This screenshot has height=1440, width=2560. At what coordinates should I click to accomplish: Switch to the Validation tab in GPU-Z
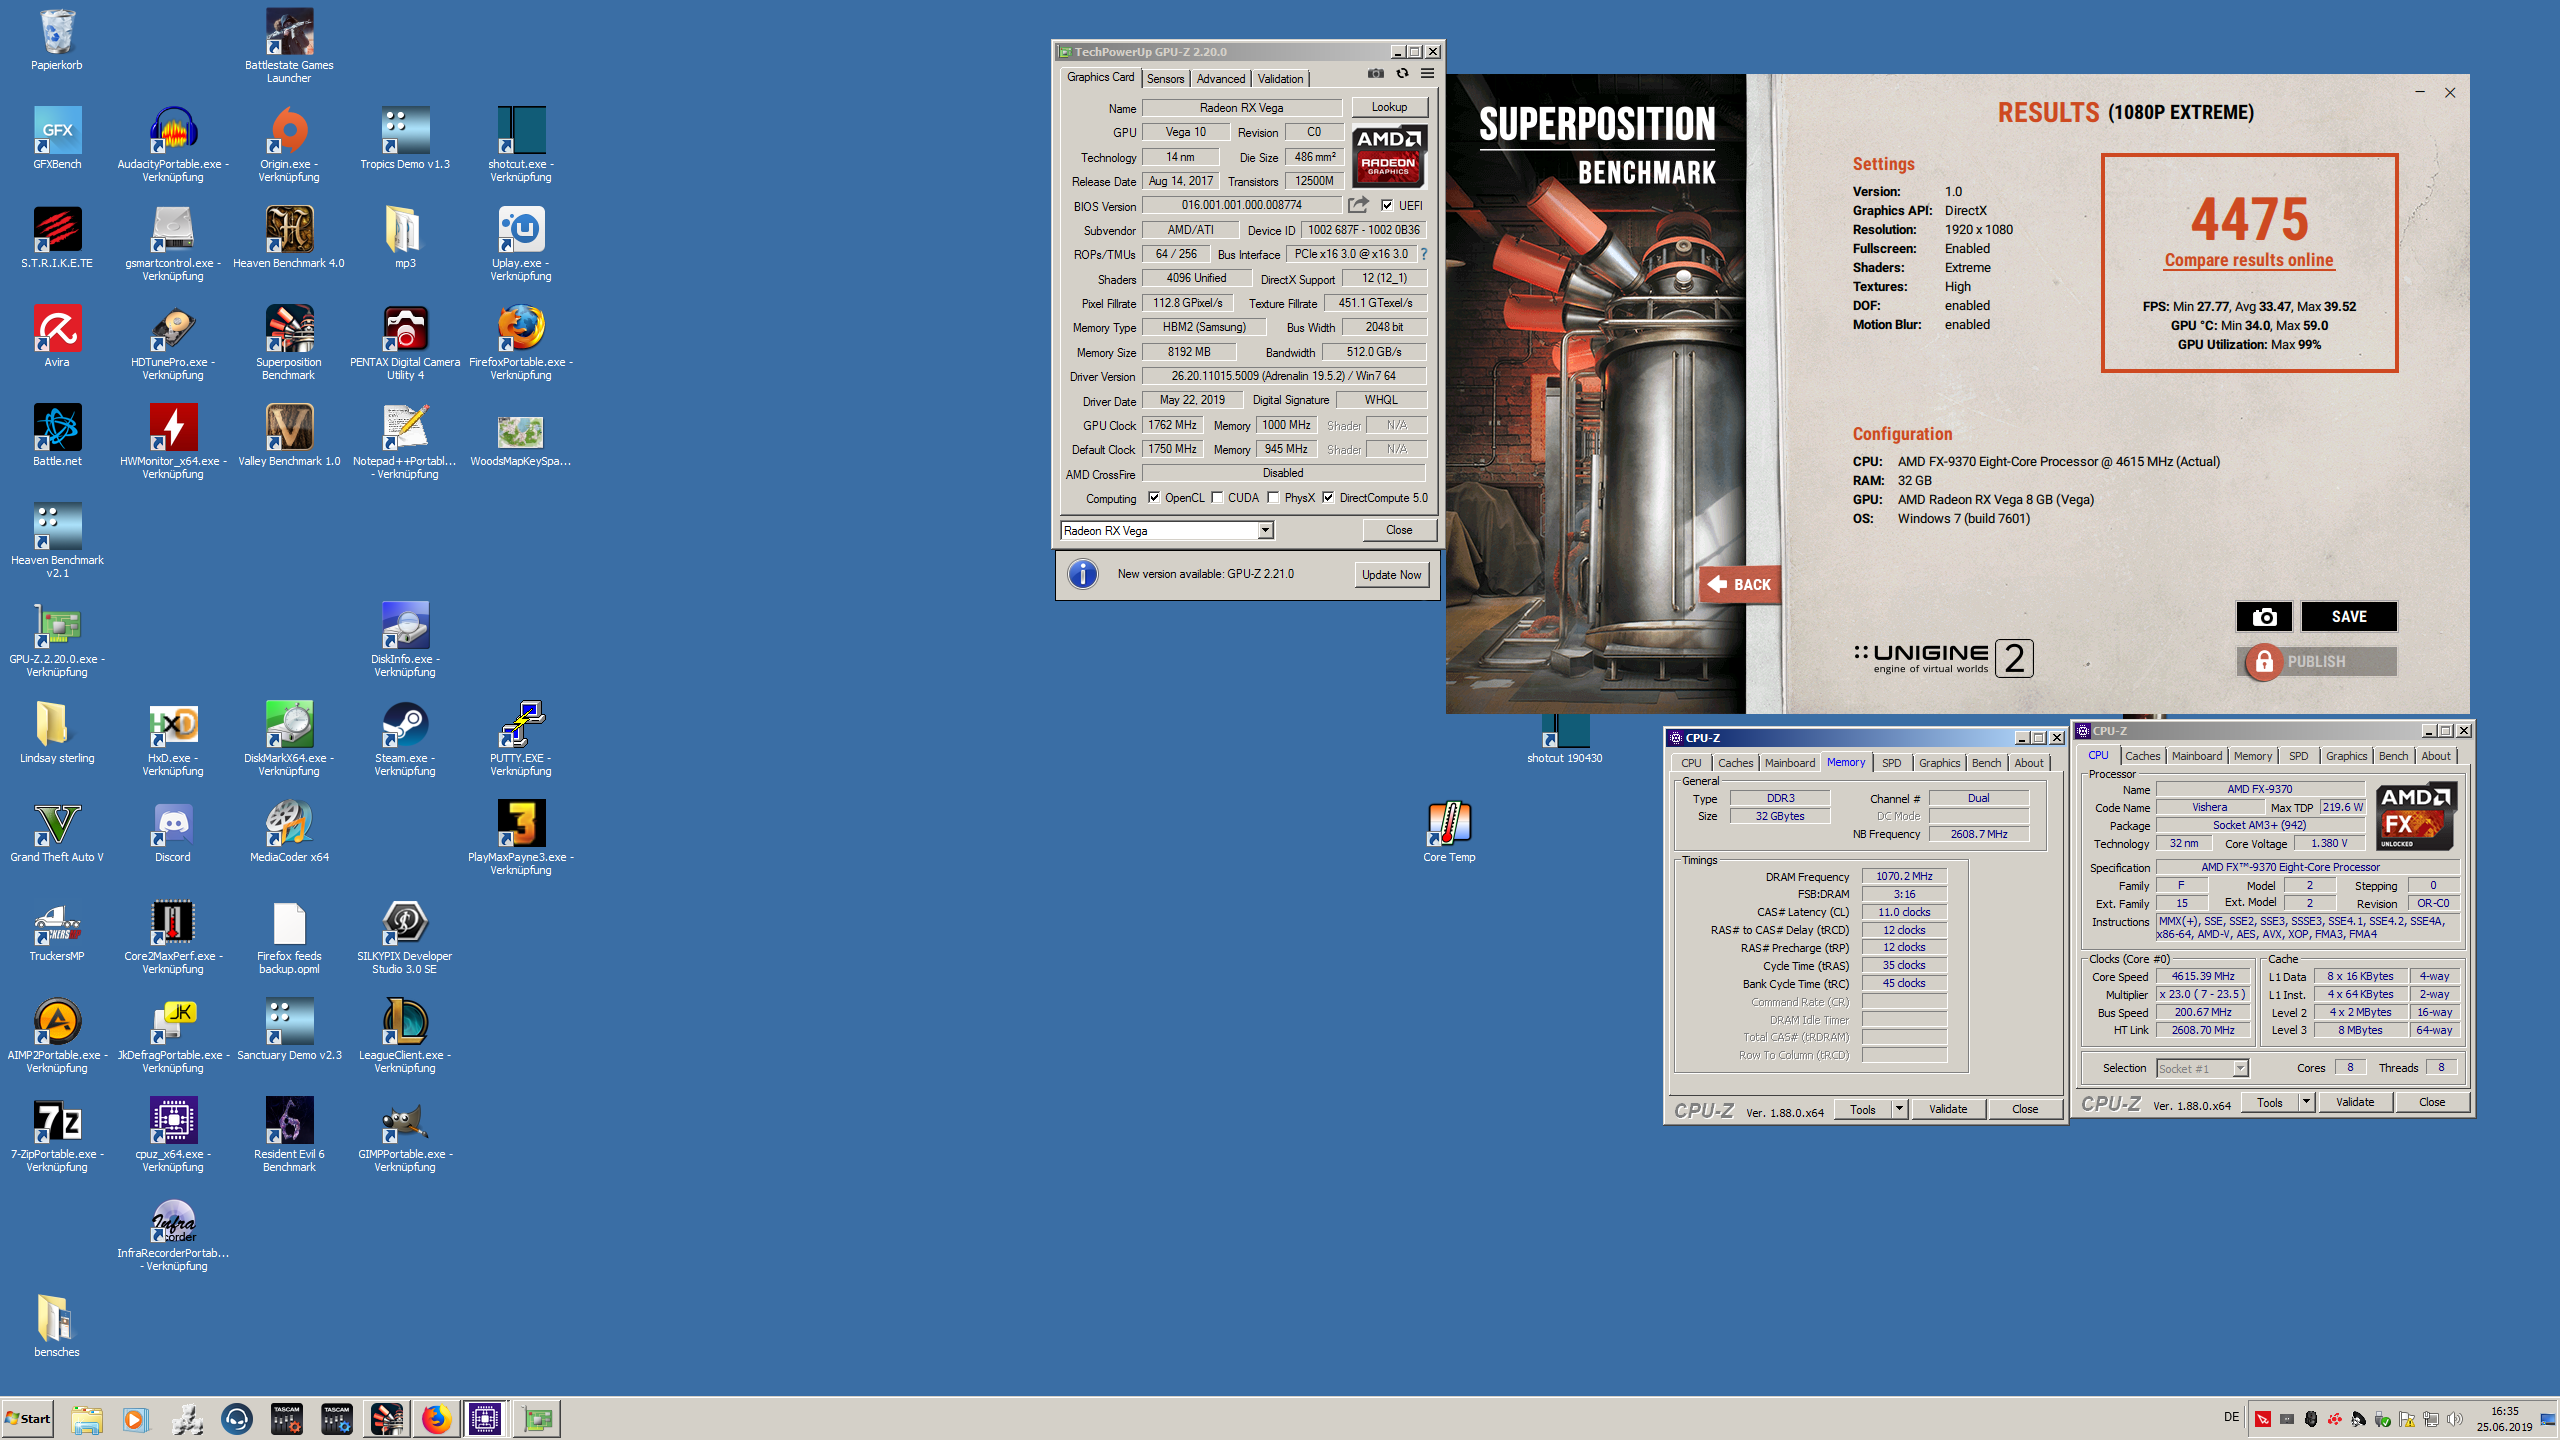(1280, 78)
